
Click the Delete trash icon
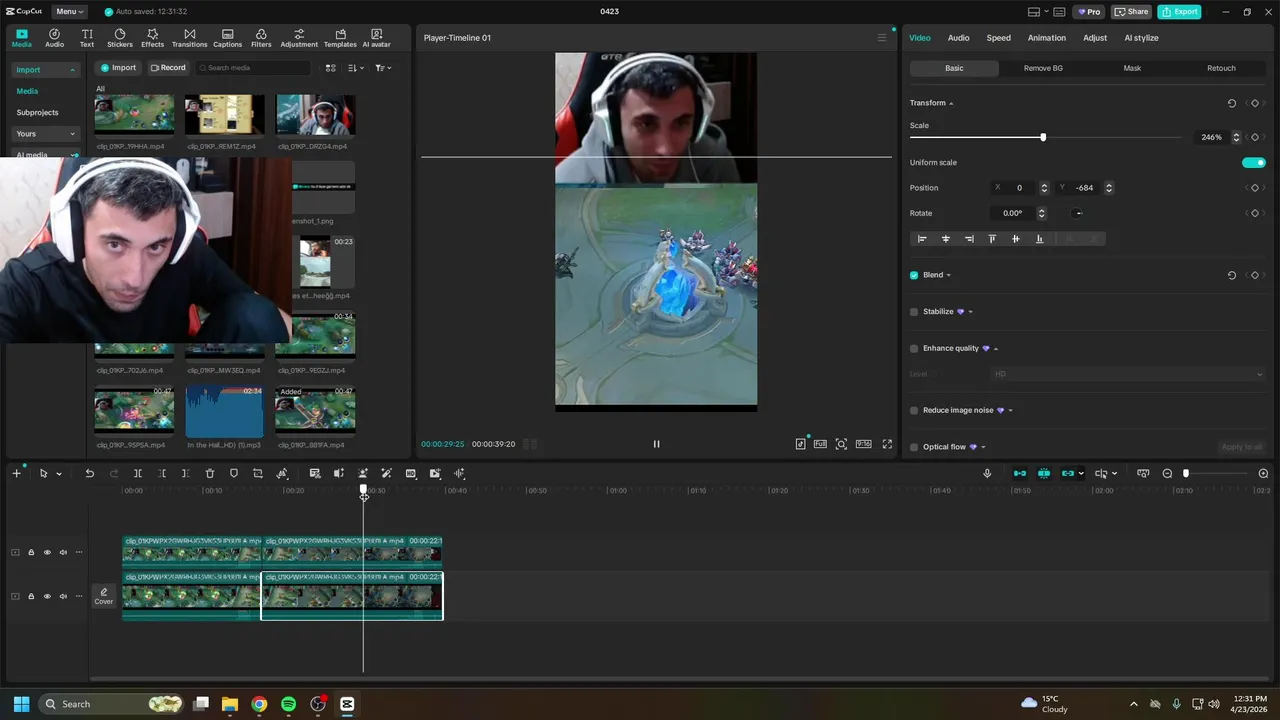(210, 473)
